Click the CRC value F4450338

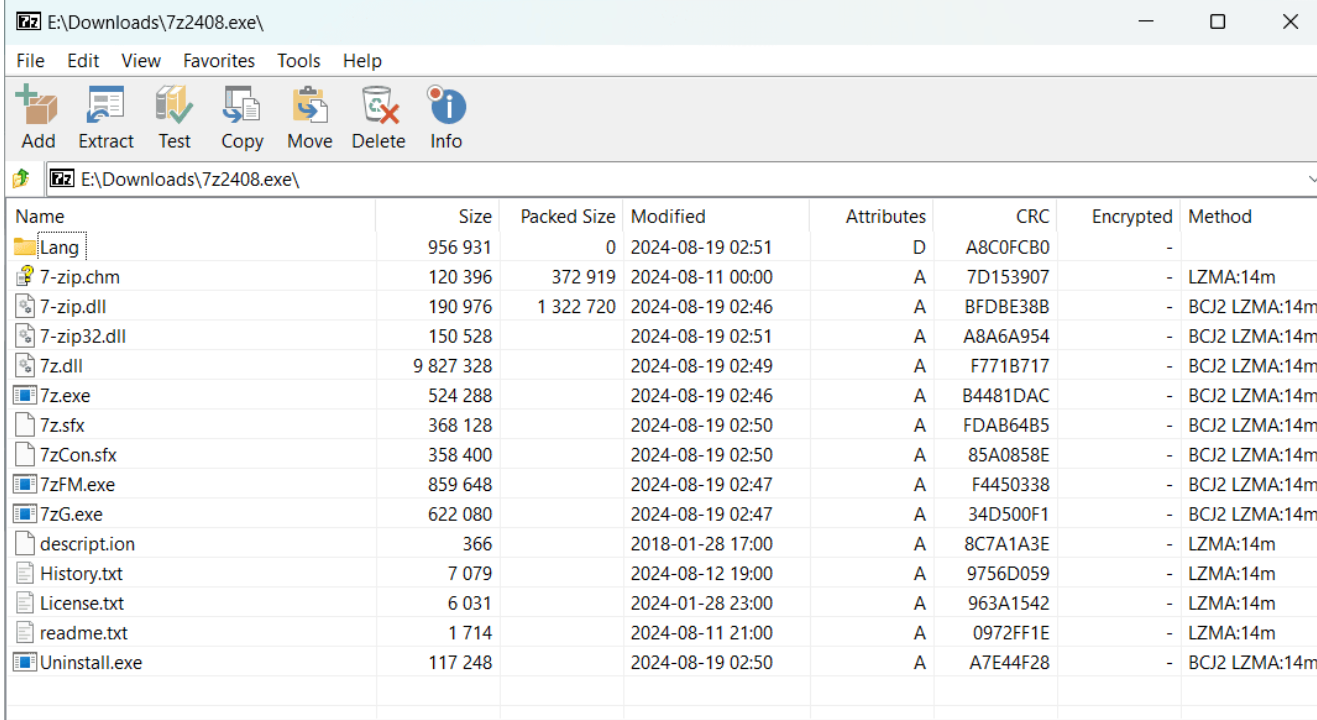tap(1011, 485)
